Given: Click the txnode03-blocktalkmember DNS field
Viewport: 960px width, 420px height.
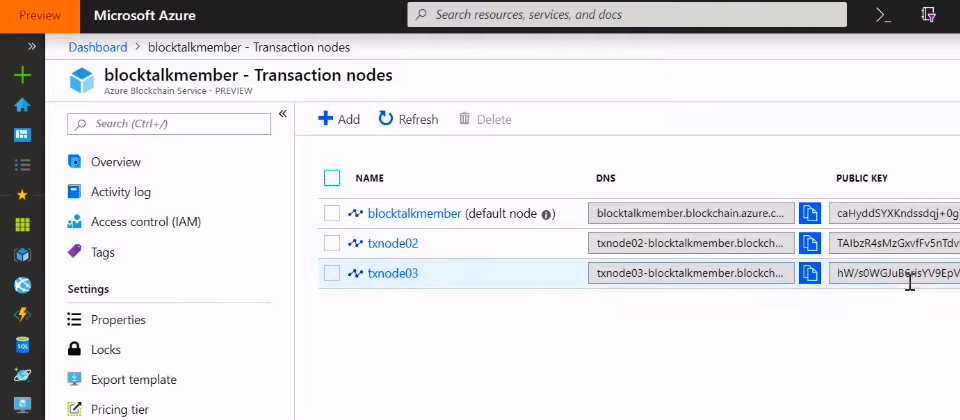Looking at the screenshot, I should pyautogui.click(x=691, y=273).
